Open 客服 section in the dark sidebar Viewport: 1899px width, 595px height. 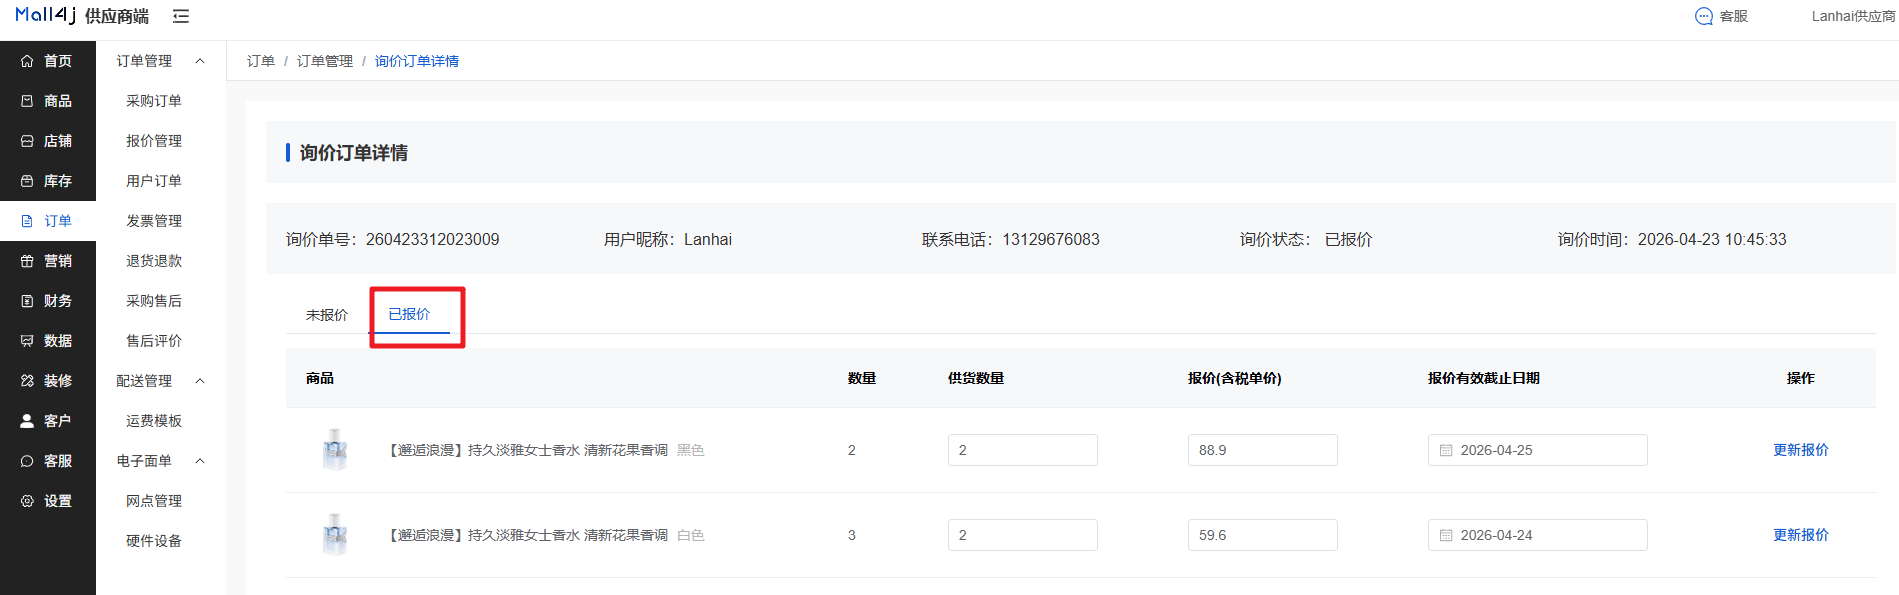coord(48,461)
